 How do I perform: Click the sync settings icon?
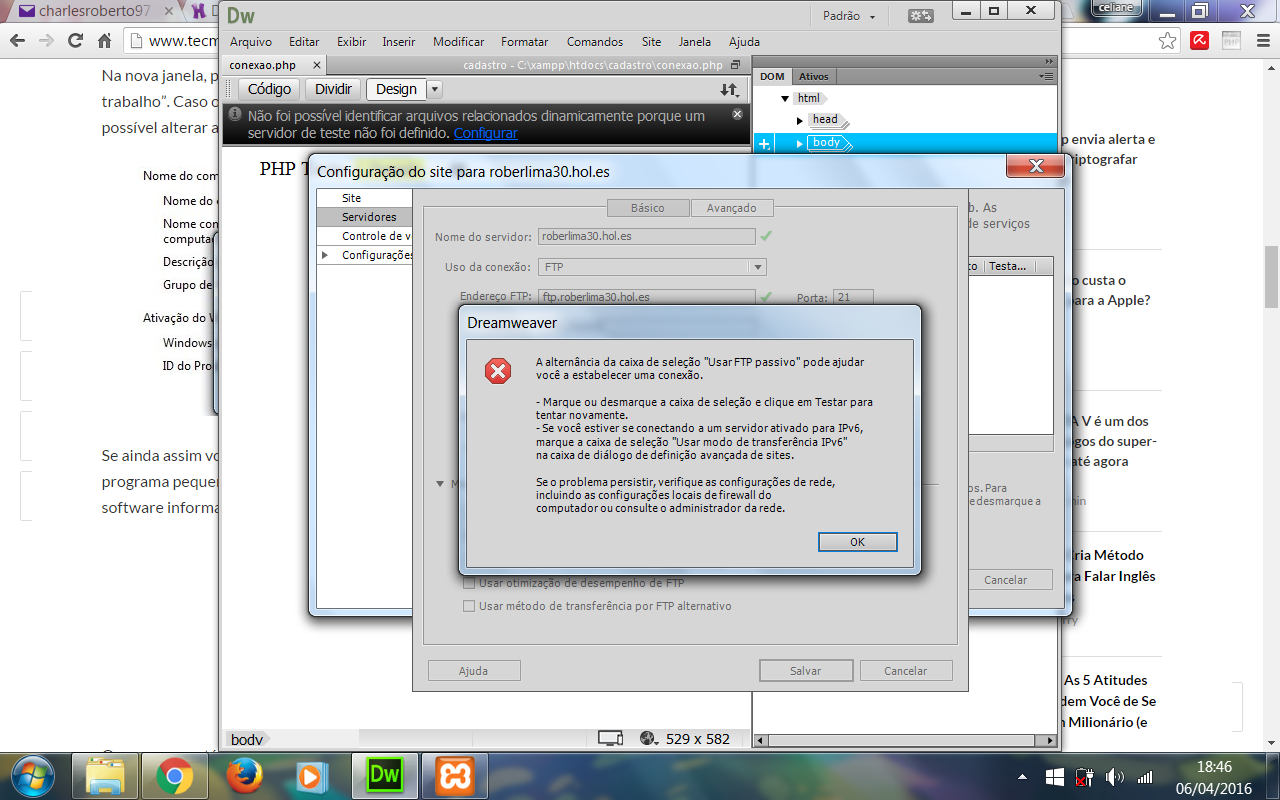[920, 16]
